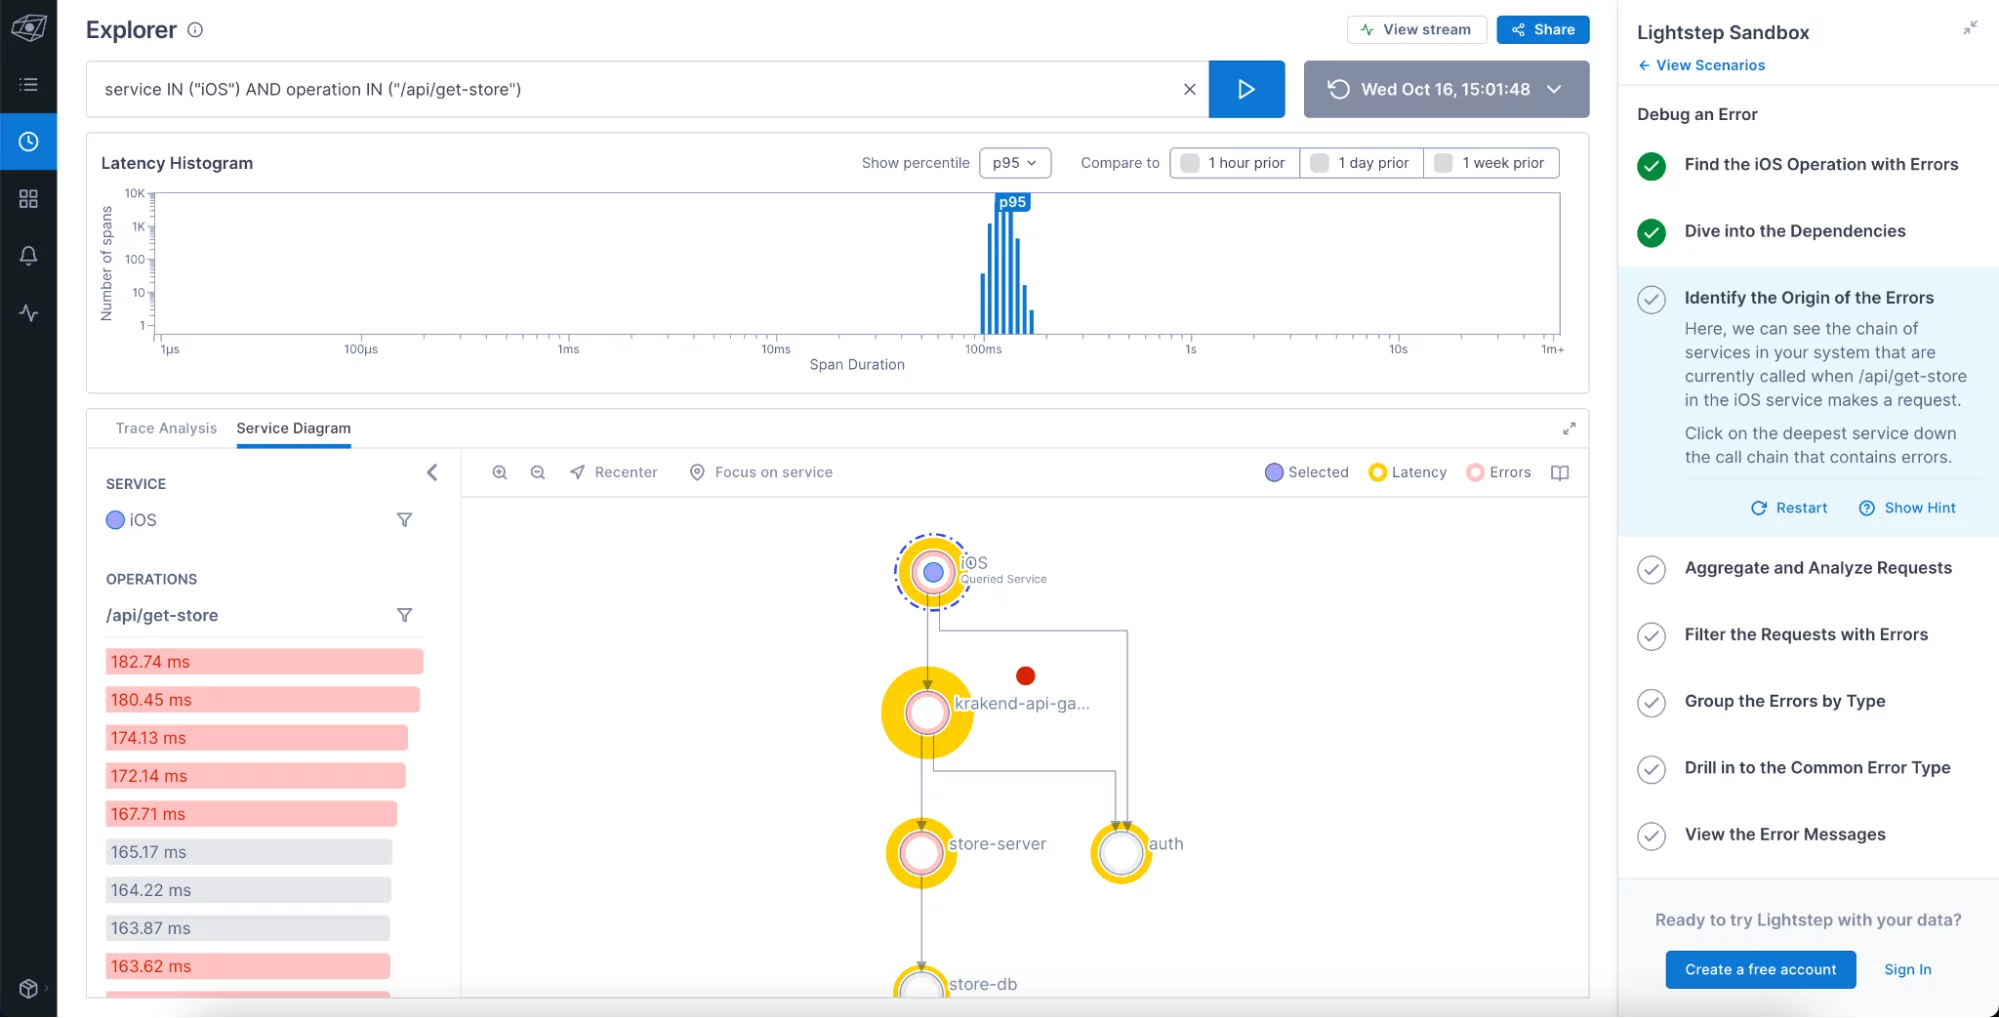Open the alerts bell icon in the sidebar
Screen dimensions: 1999x1018
(28, 256)
